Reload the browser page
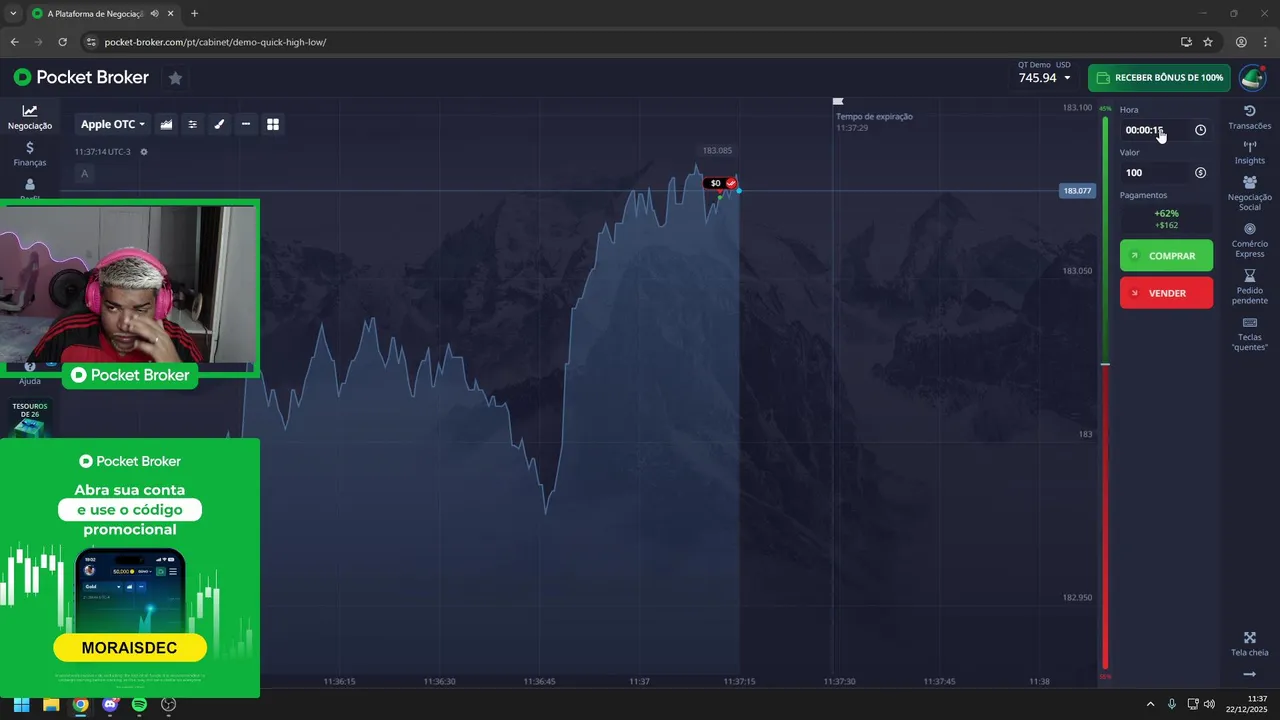The image size is (1280, 720). (x=62, y=42)
